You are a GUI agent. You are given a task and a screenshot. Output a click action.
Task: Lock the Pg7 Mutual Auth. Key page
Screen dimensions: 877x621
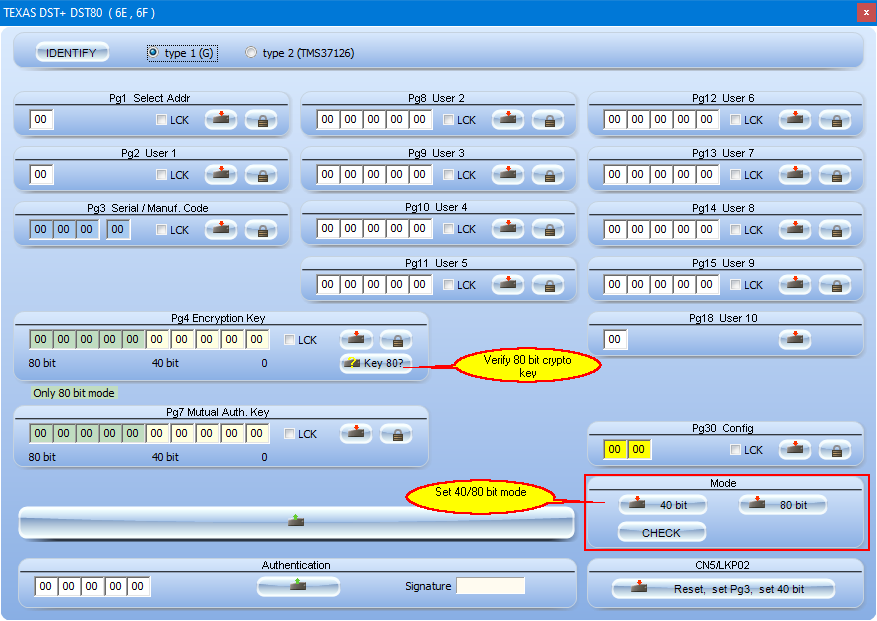pos(397,434)
